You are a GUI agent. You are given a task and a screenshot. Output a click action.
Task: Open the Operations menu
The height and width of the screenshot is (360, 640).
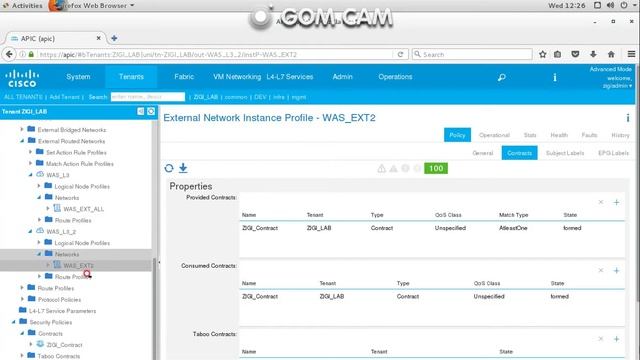click(x=395, y=77)
